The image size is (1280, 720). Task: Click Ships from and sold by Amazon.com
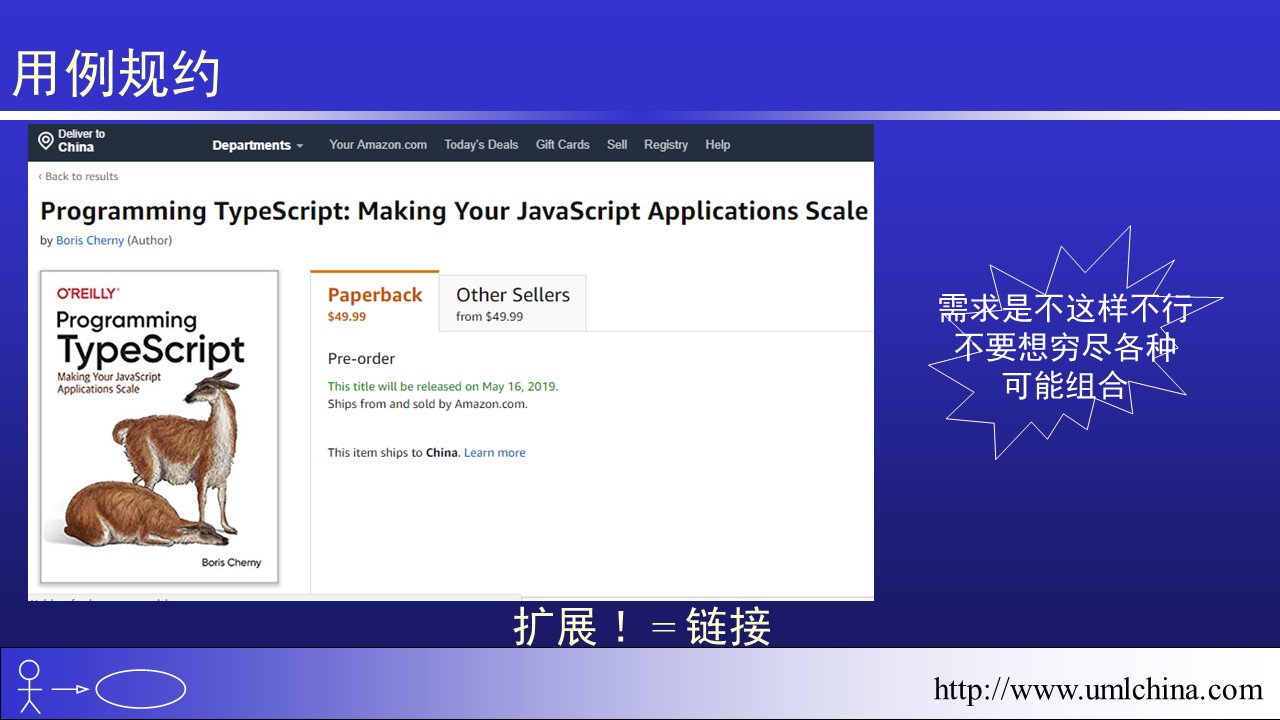click(x=427, y=404)
